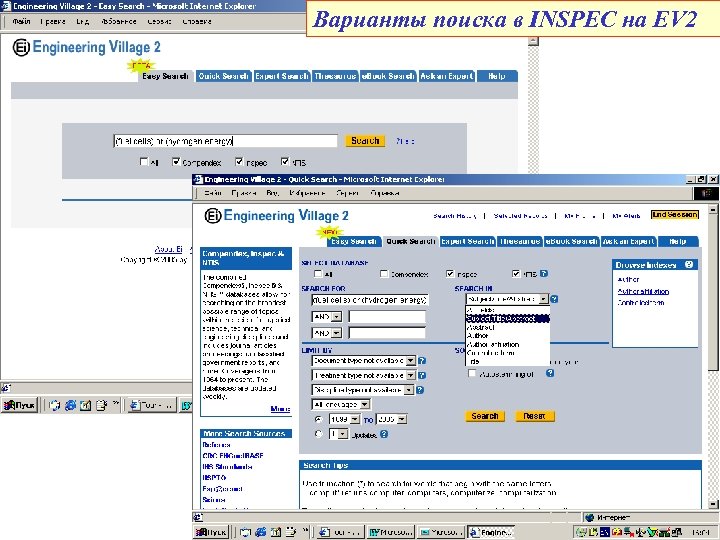Open help icon beside Discipline type dropdown

pos(420,390)
